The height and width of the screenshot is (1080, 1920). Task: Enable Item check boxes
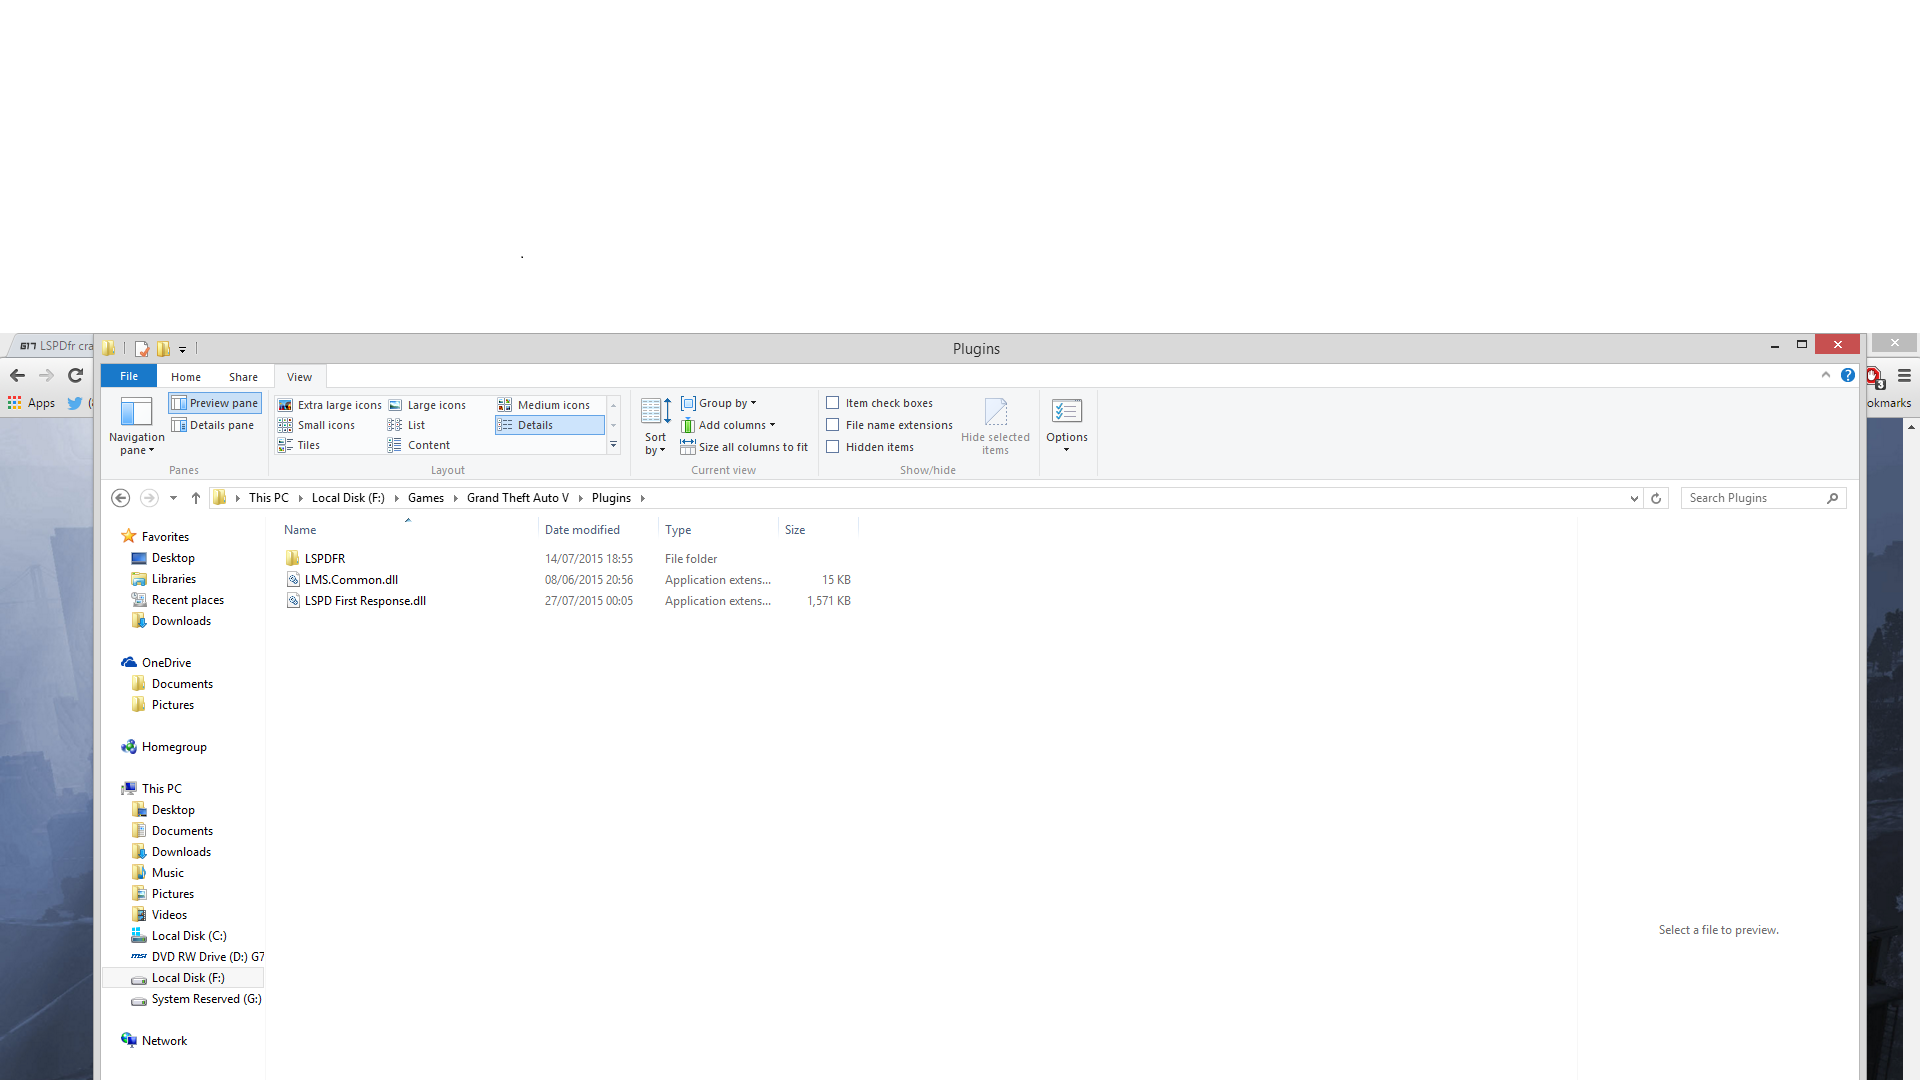[x=833, y=403]
